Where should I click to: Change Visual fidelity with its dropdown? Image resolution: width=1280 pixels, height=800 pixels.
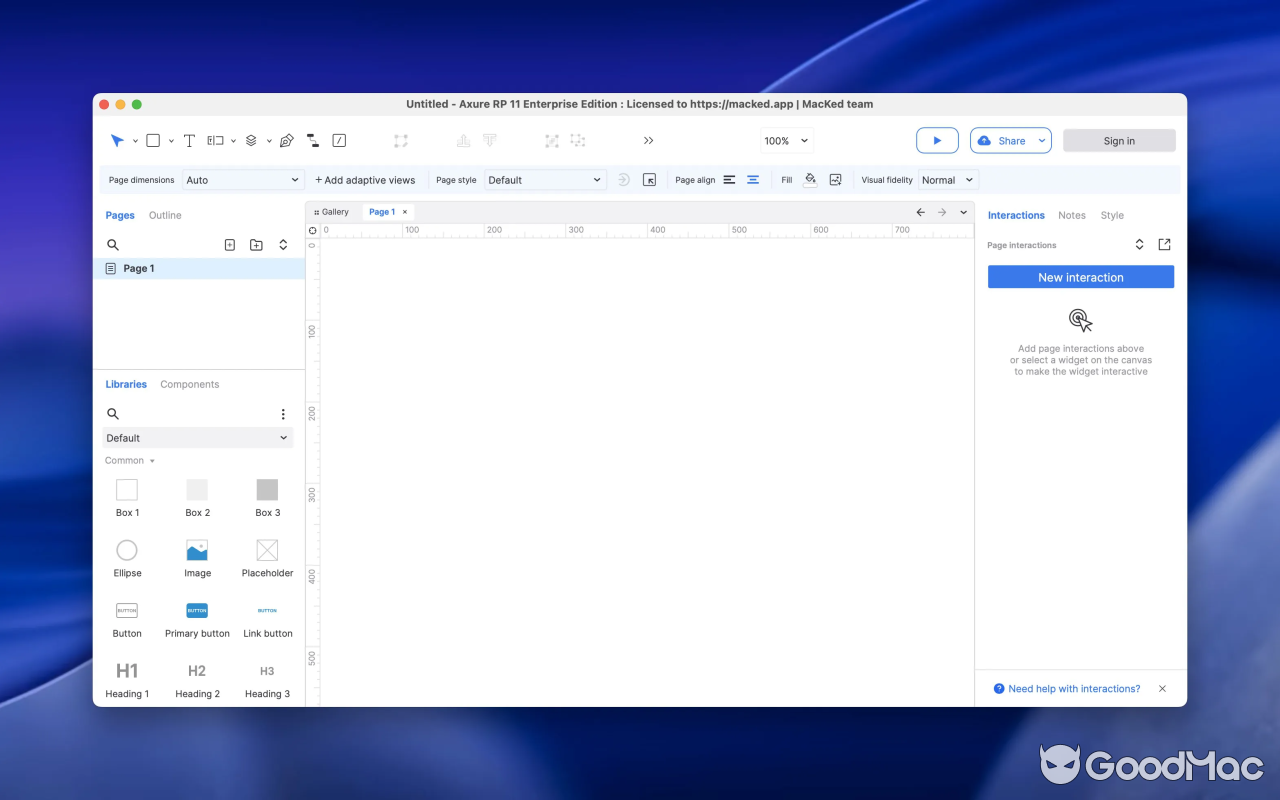pos(947,180)
